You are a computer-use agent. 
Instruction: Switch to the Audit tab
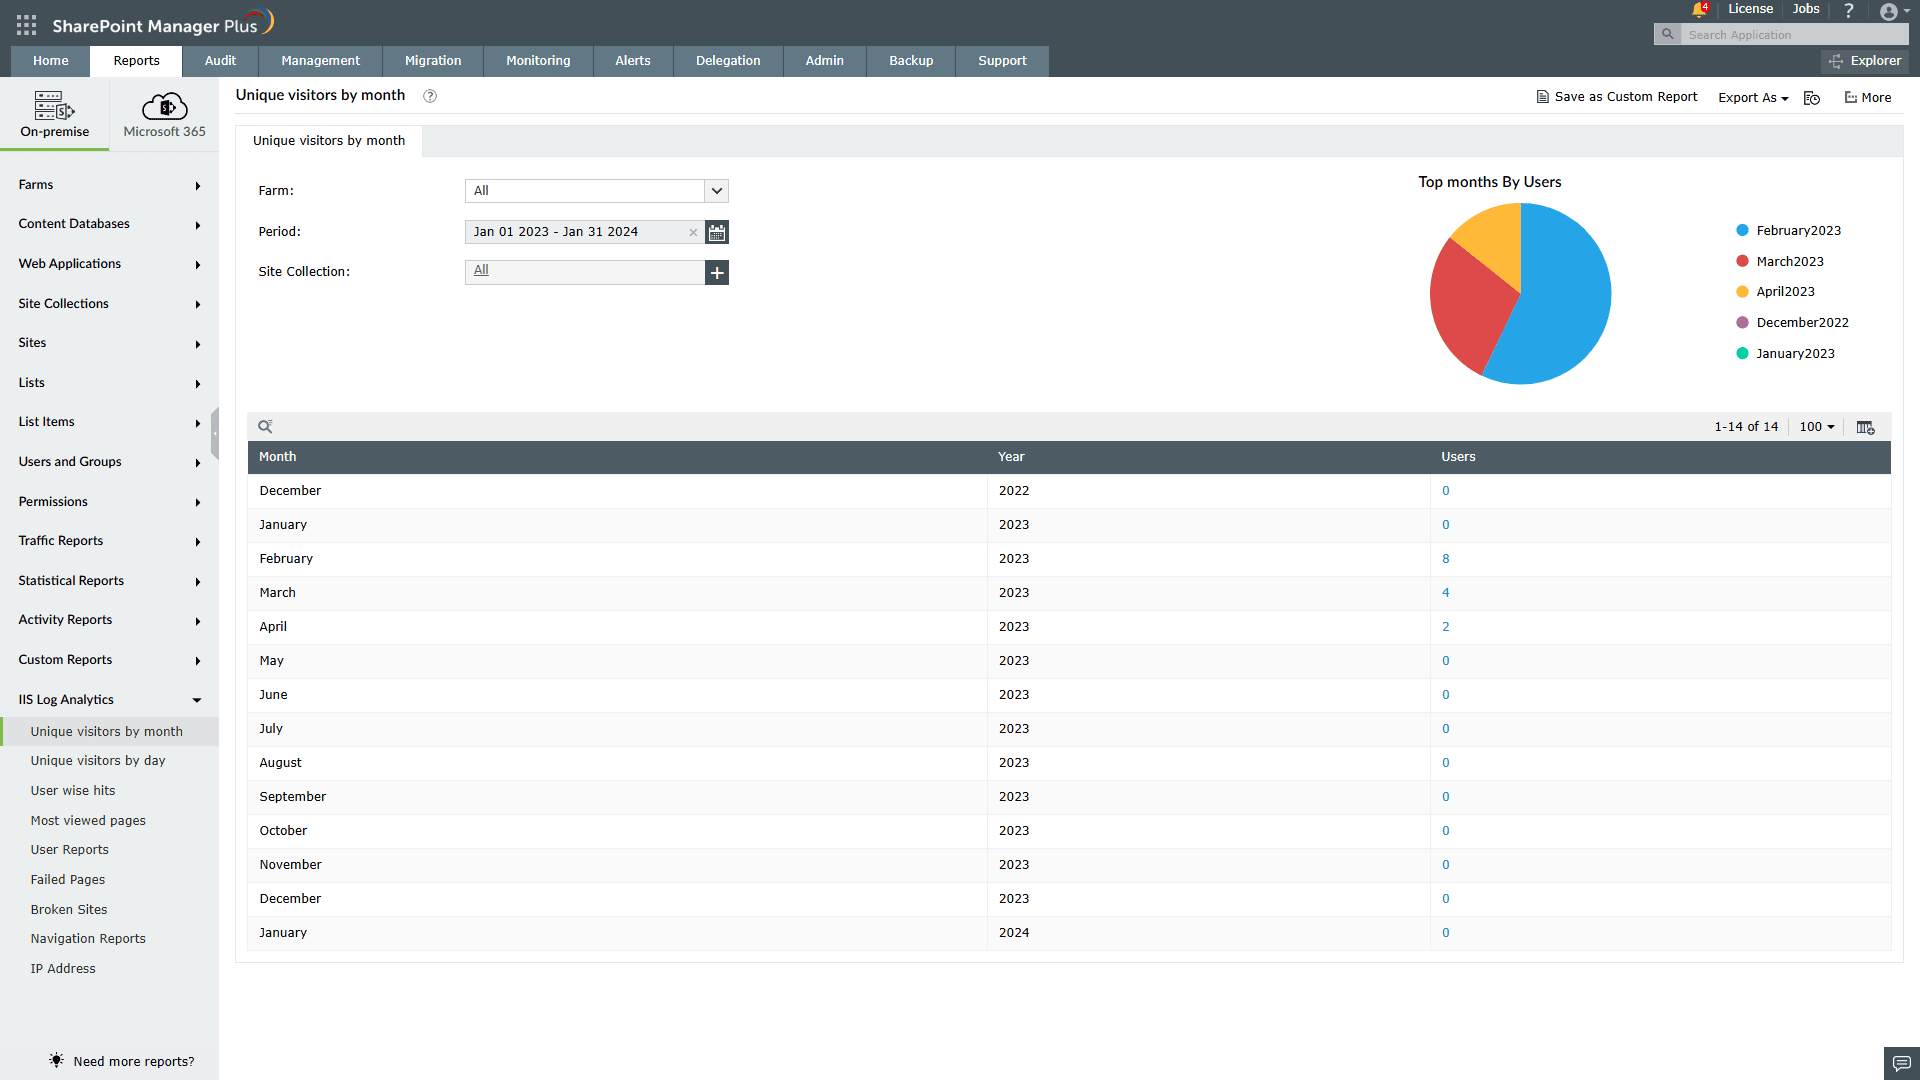coord(220,61)
